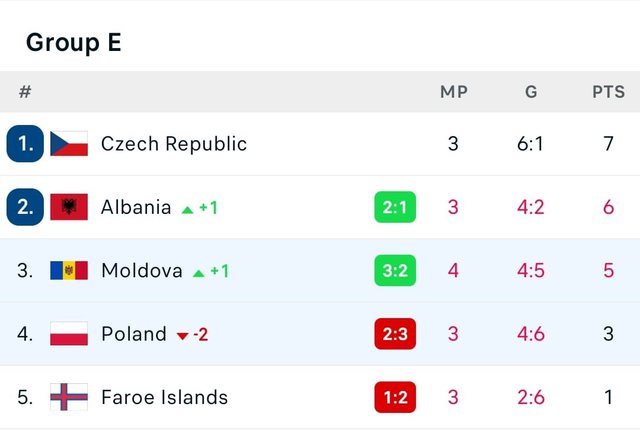Screen dimensions: 640x436
Task: Open the Czech Republic team link
Action: tap(174, 144)
